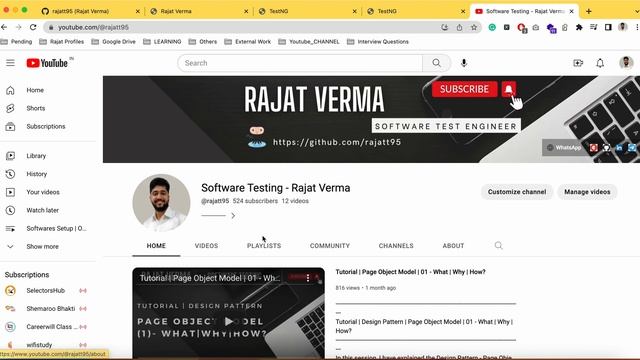Open Pending bookmarks folder
This screenshot has height=360, width=640.
tap(16, 42)
